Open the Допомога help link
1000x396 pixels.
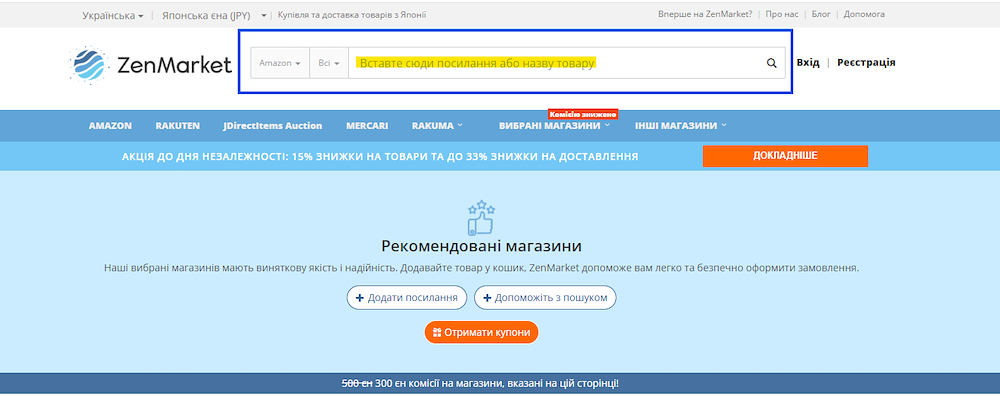[864, 14]
